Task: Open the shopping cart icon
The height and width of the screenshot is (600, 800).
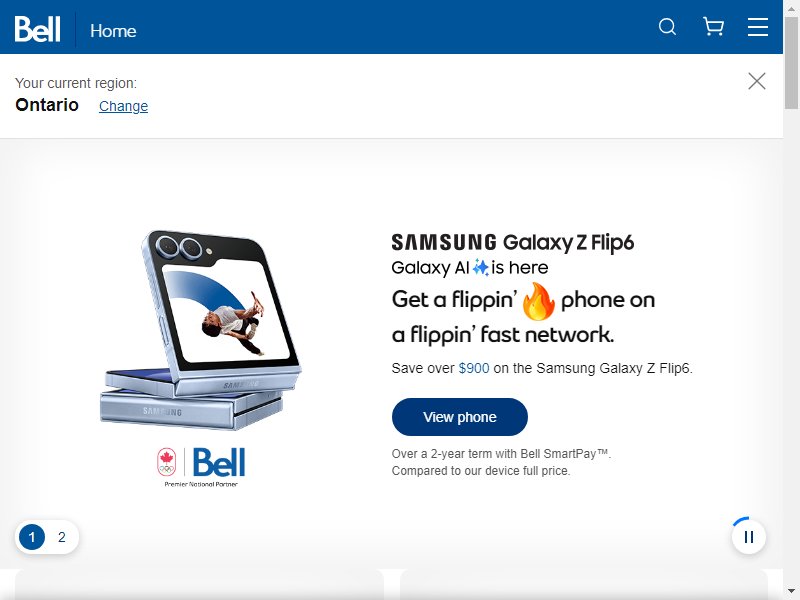Action: (713, 27)
